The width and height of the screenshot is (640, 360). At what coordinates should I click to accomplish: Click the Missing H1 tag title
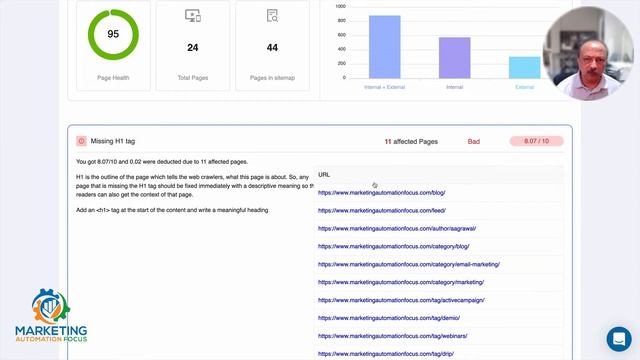point(113,141)
